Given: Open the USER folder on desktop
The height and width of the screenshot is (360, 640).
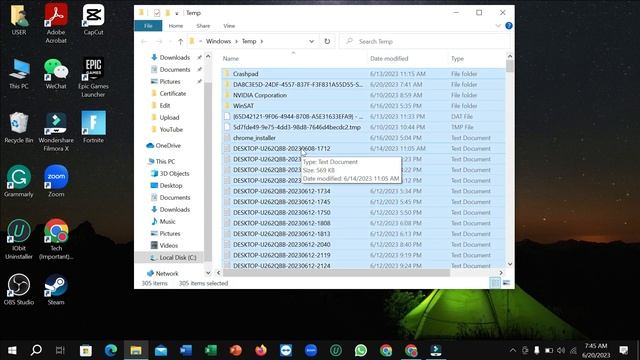Looking at the screenshot, I should 19,19.
